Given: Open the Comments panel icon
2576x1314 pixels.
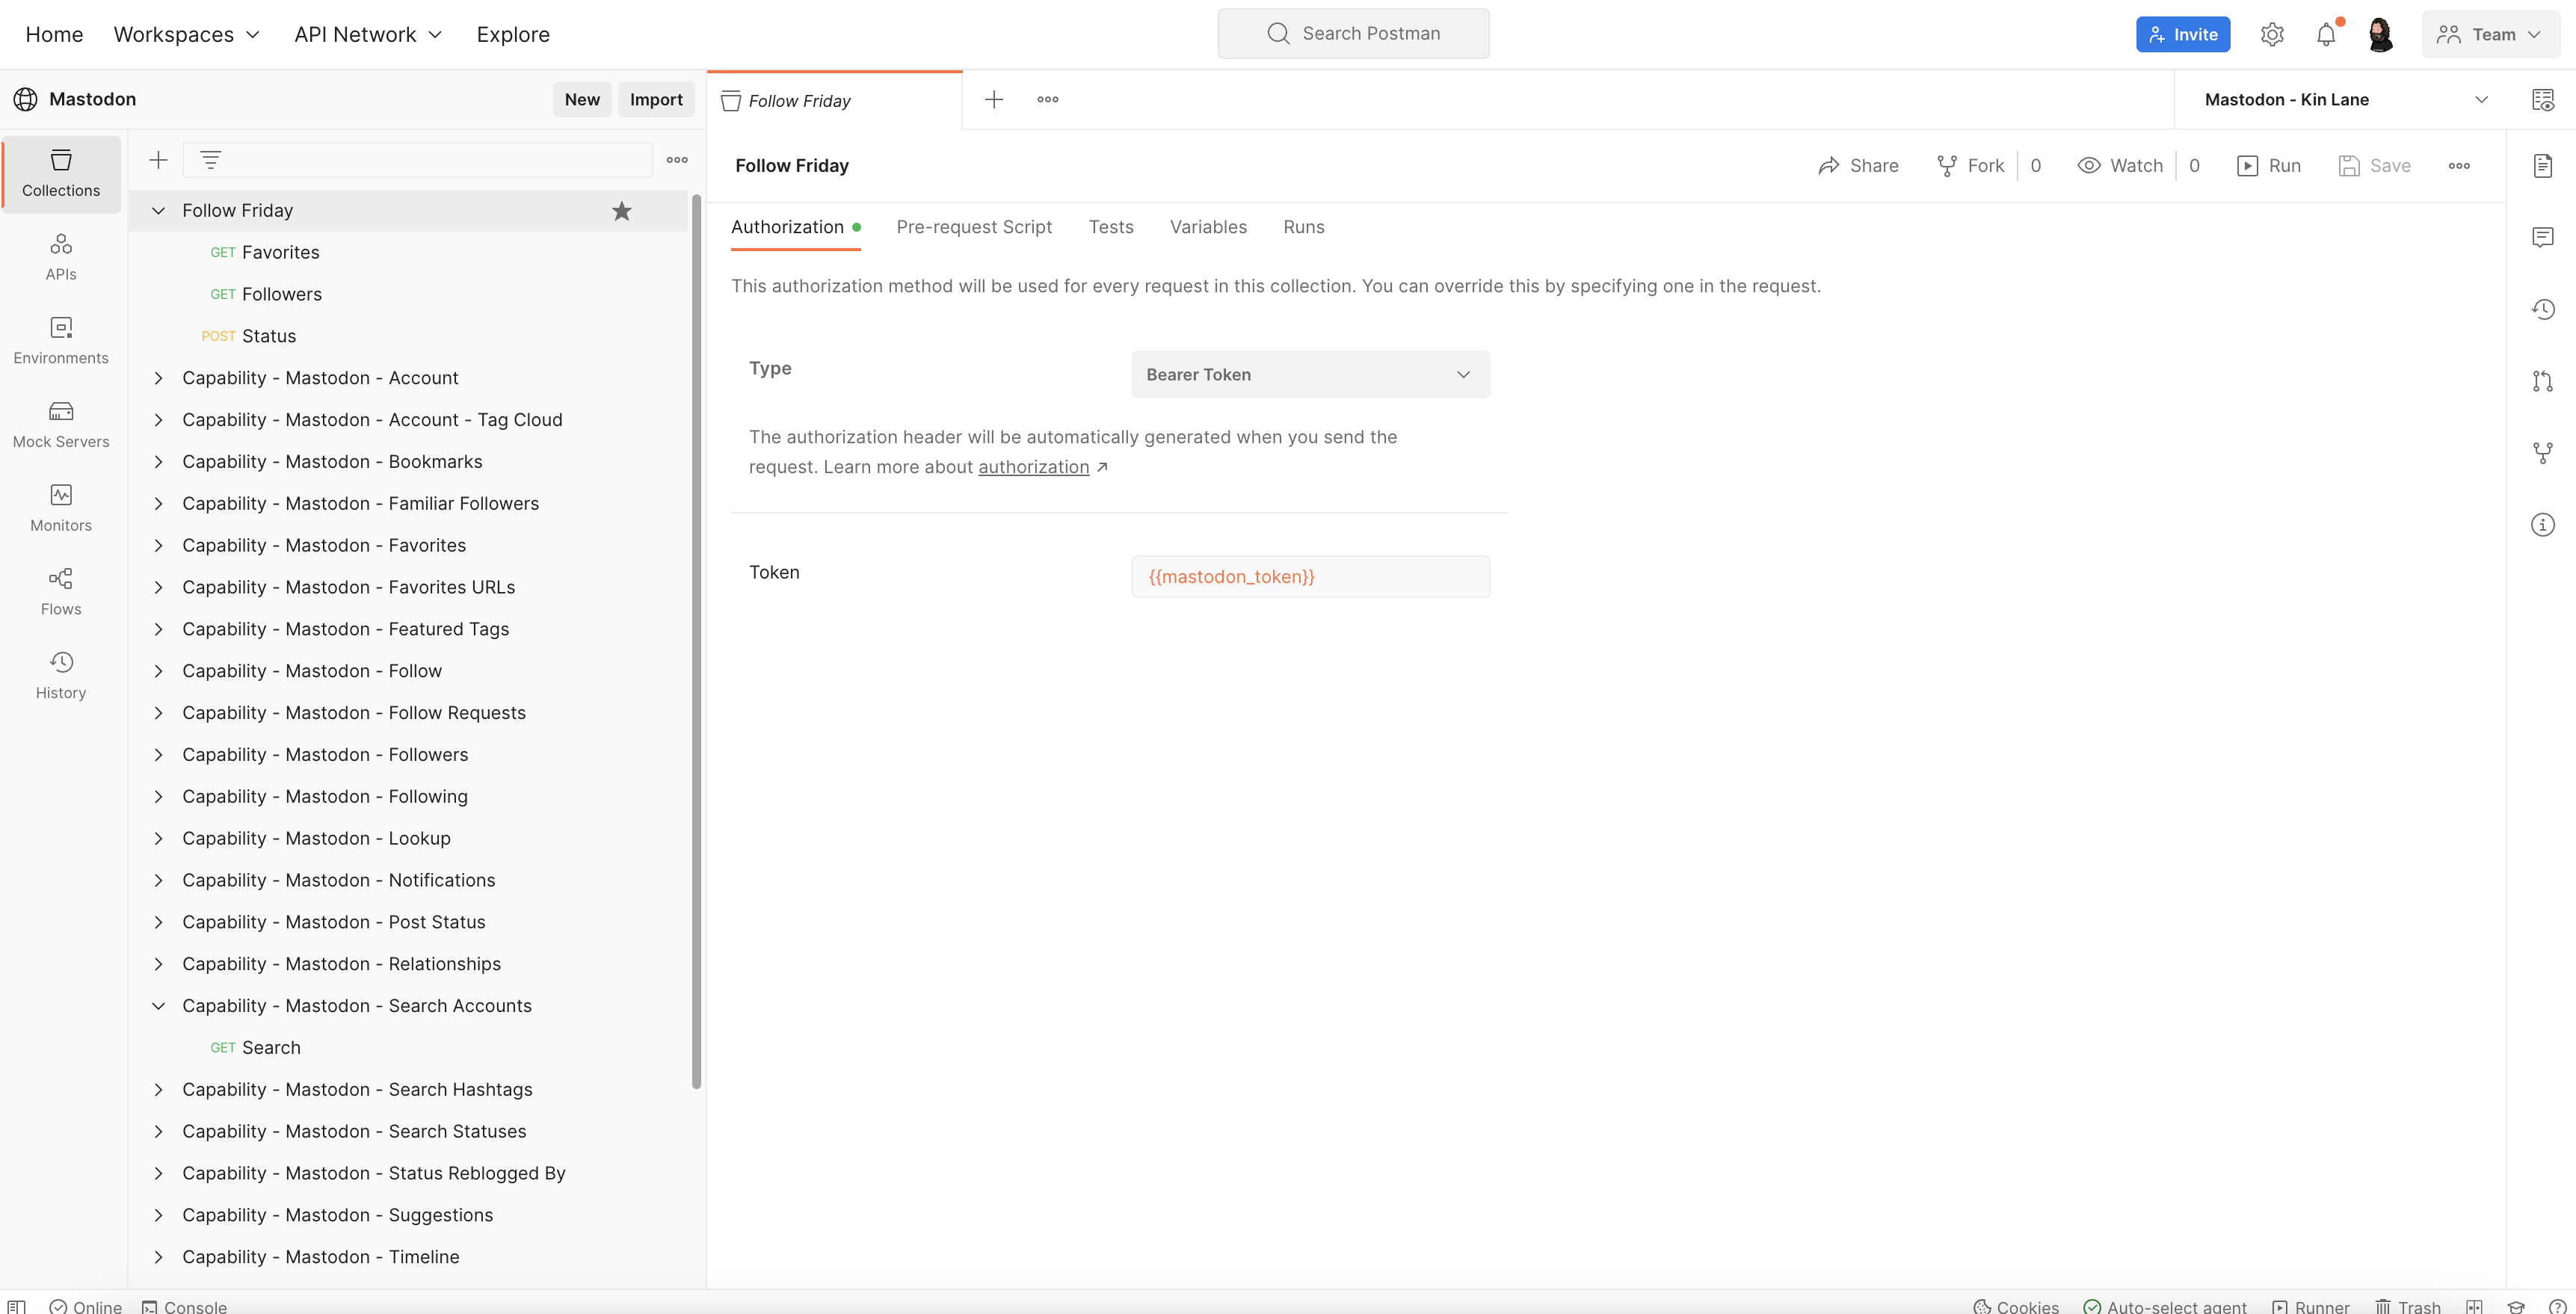Looking at the screenshot, I should point(2543,237).
